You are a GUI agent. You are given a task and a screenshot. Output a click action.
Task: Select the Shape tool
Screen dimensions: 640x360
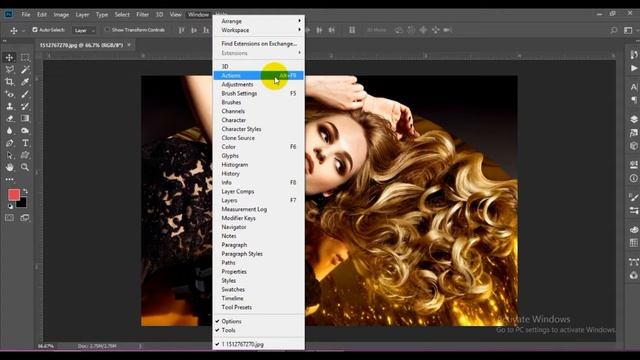click(25, 156)
